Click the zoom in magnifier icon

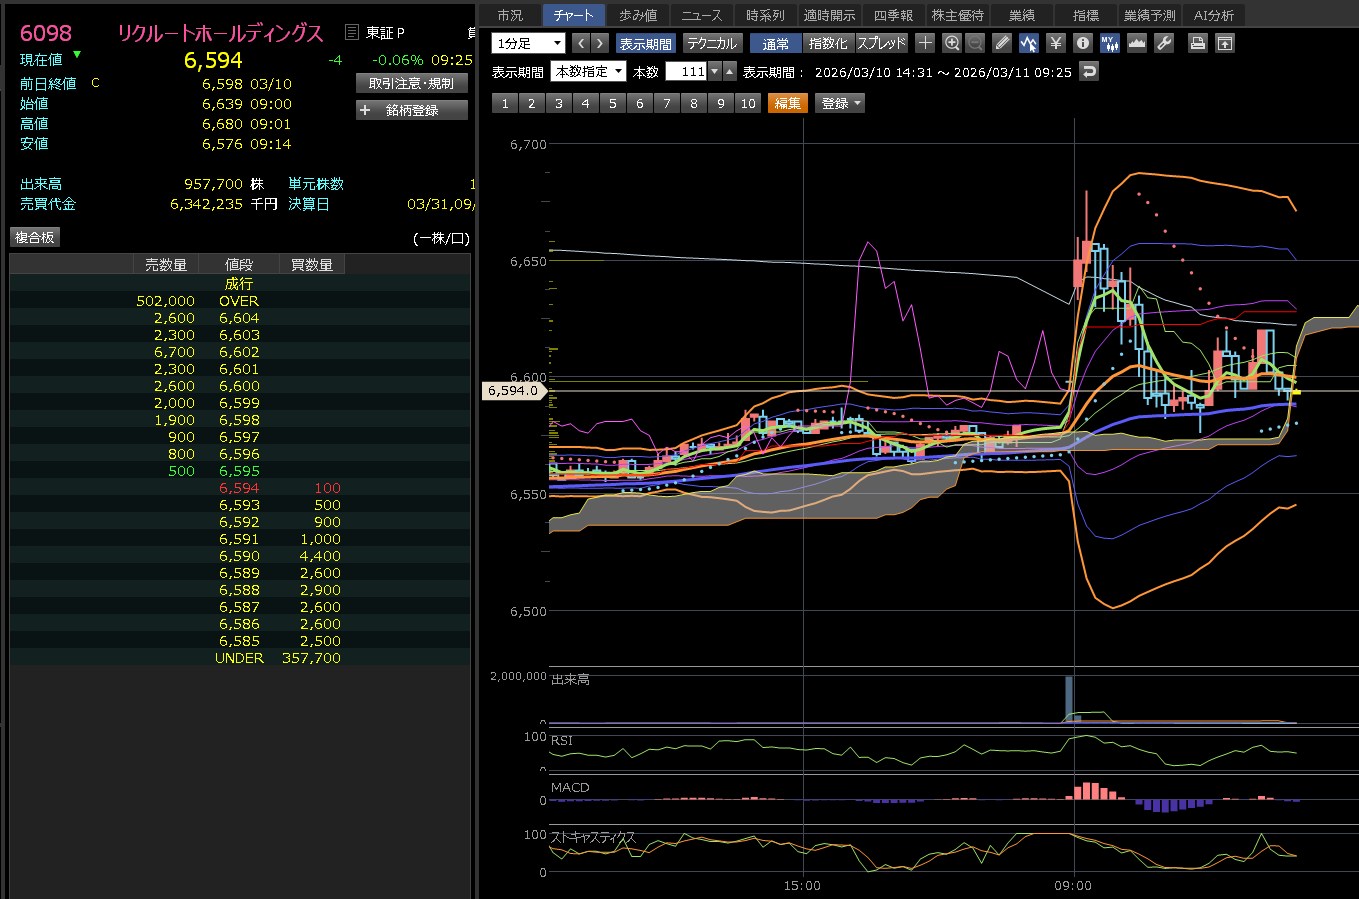tap(951, 43)
